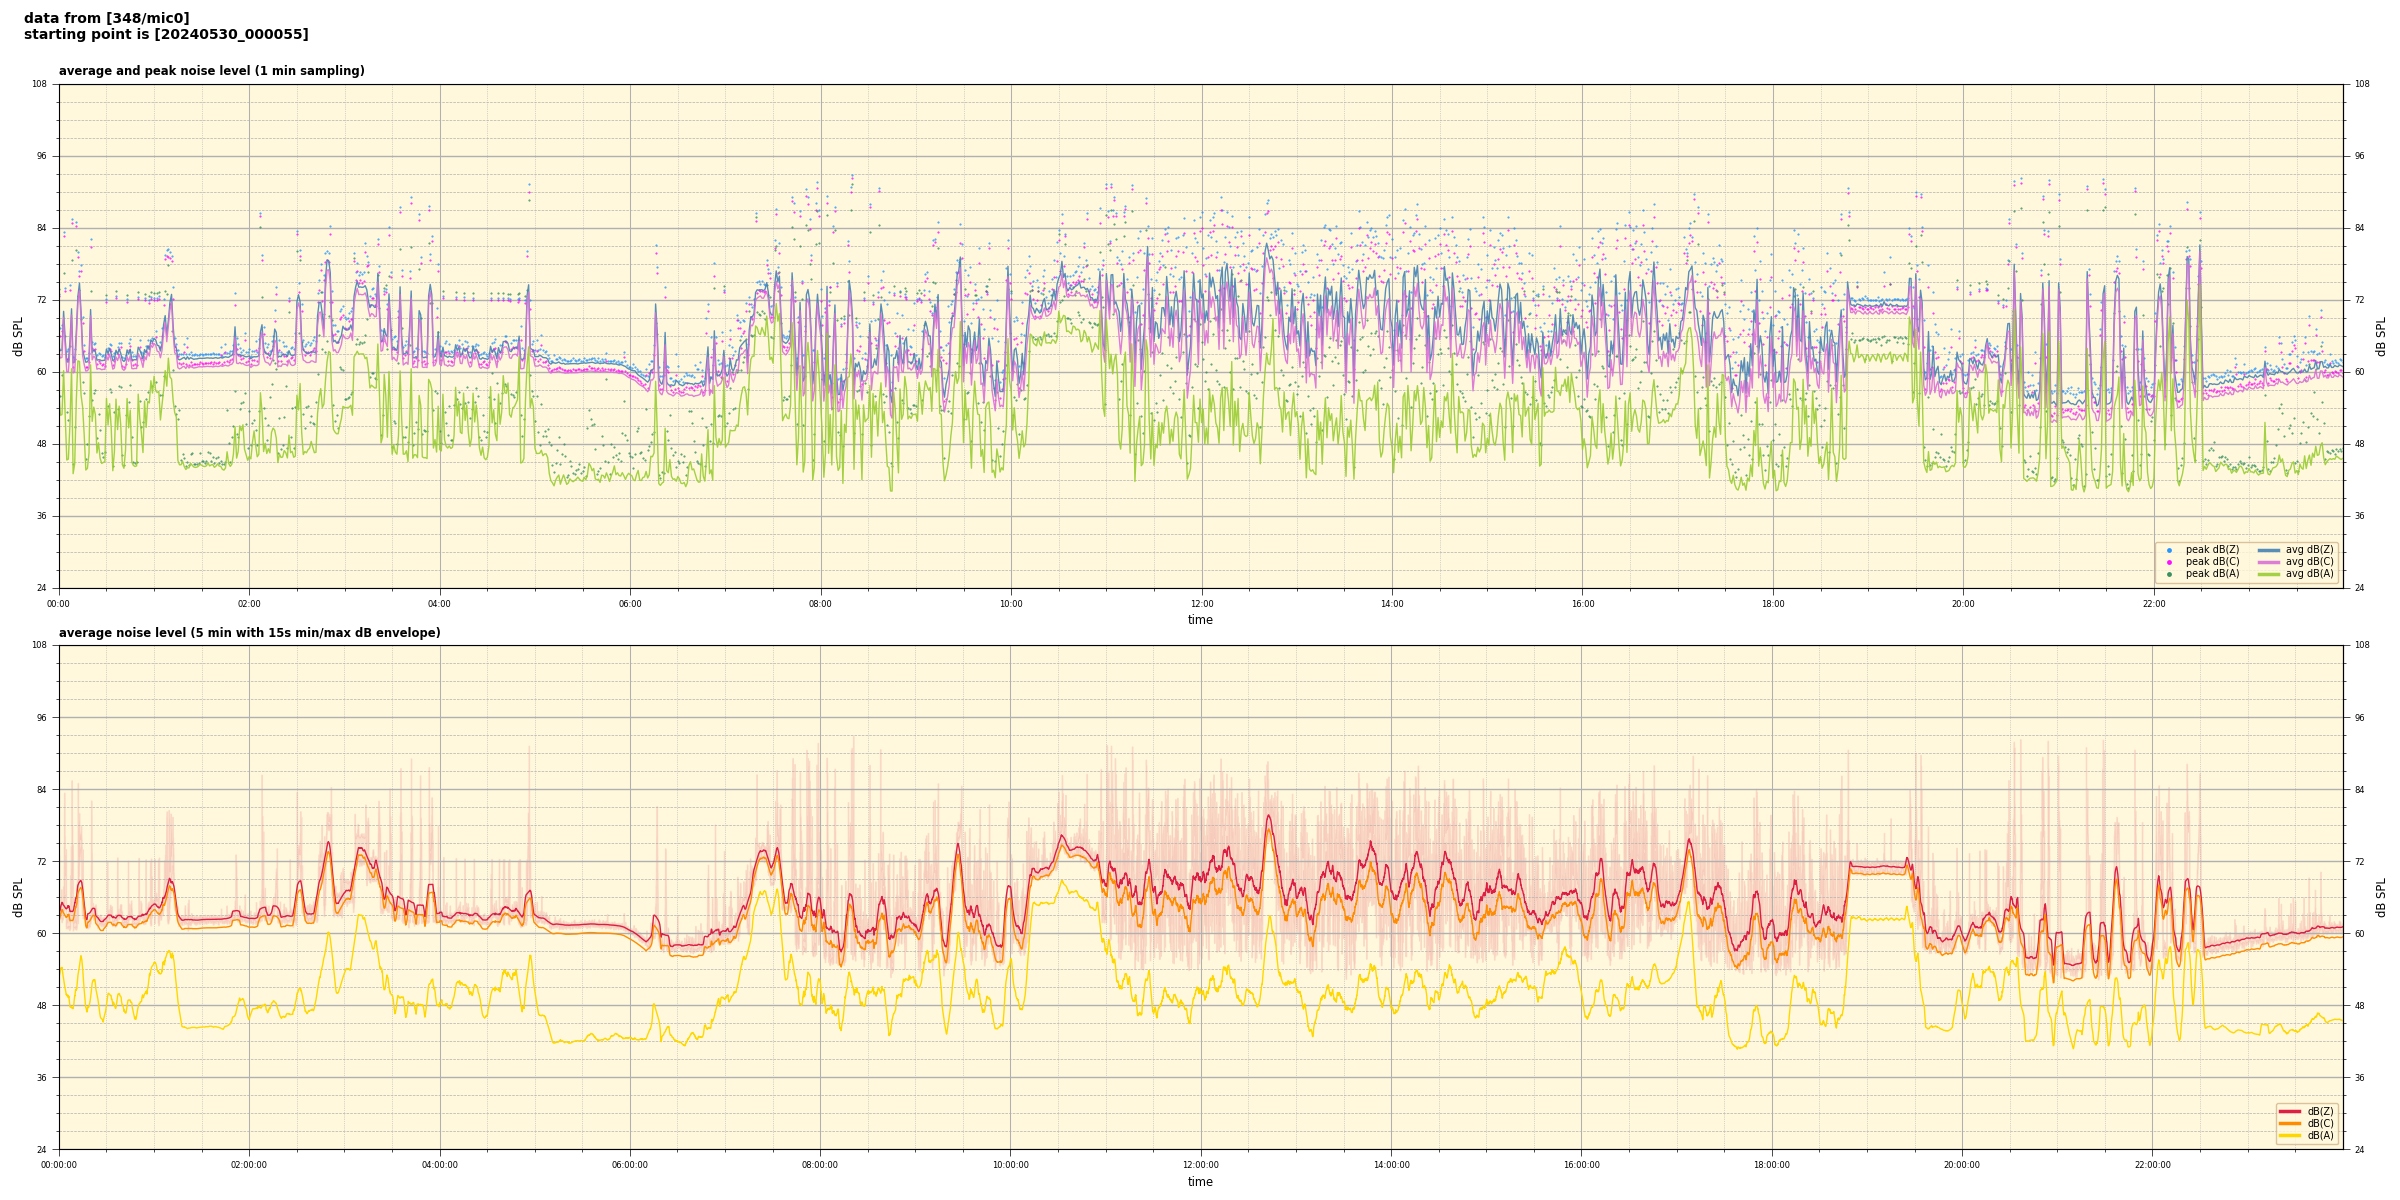Click the right 'dB SPL' label of bottom chart
Image resolution: width=2400 pixels, height=1200 pixels.
point(2381,897)
